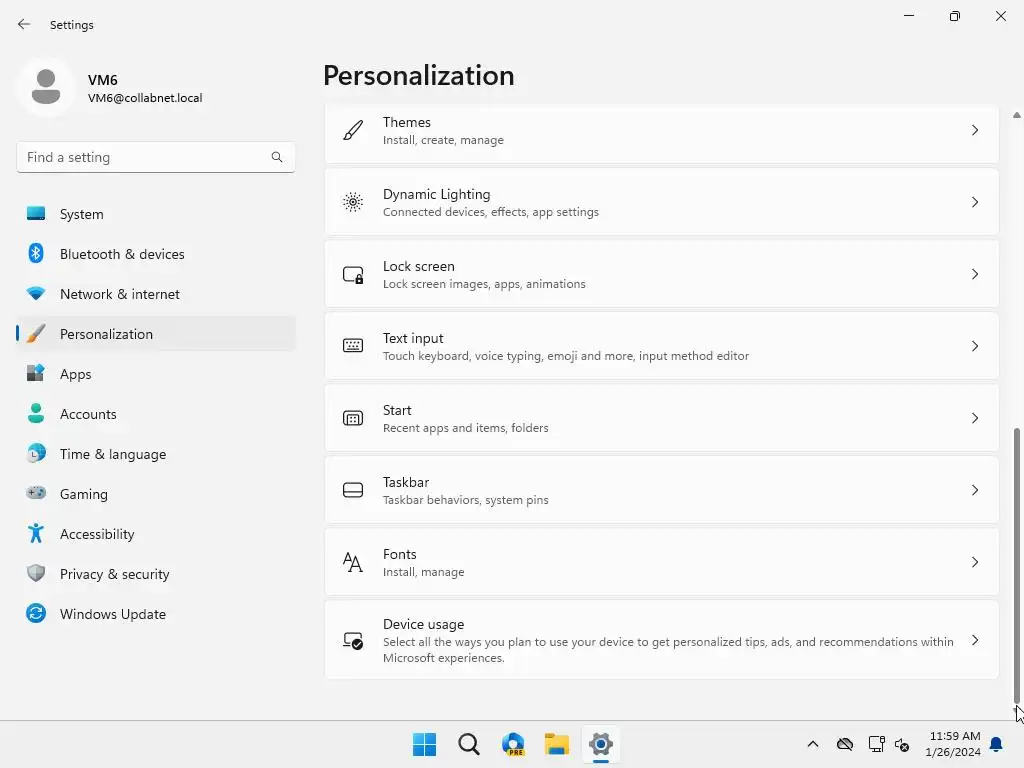The height and width of the screenshot is (768, 1024).
Task: Expand Start via its chevron
Action: click(974, 418)
